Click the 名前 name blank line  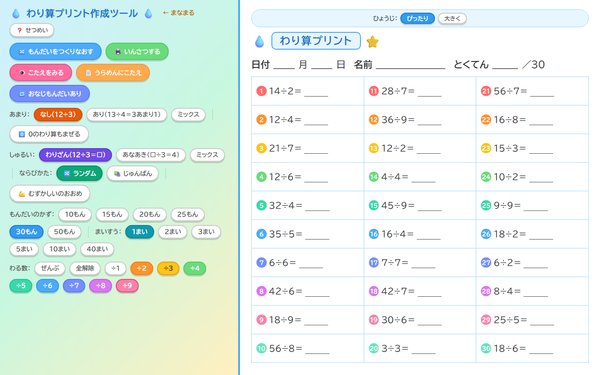411,66
